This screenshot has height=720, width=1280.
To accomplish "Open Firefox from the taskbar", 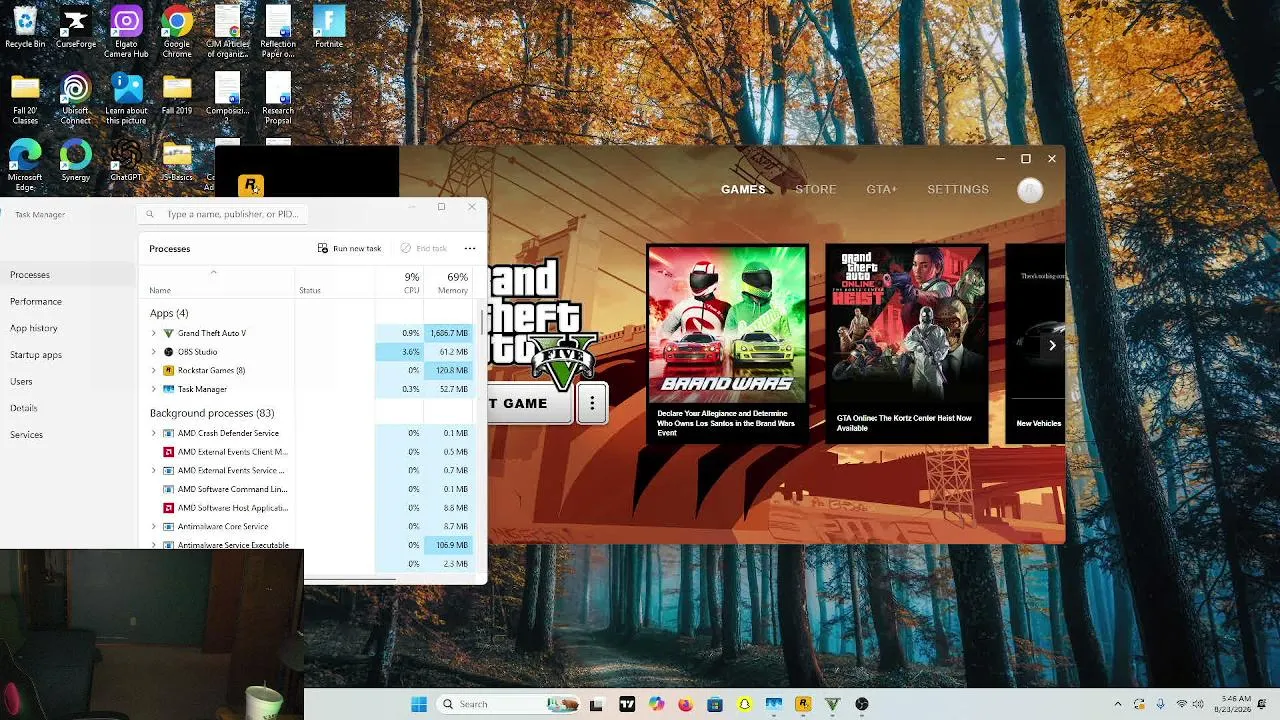I will pos(685,704).
